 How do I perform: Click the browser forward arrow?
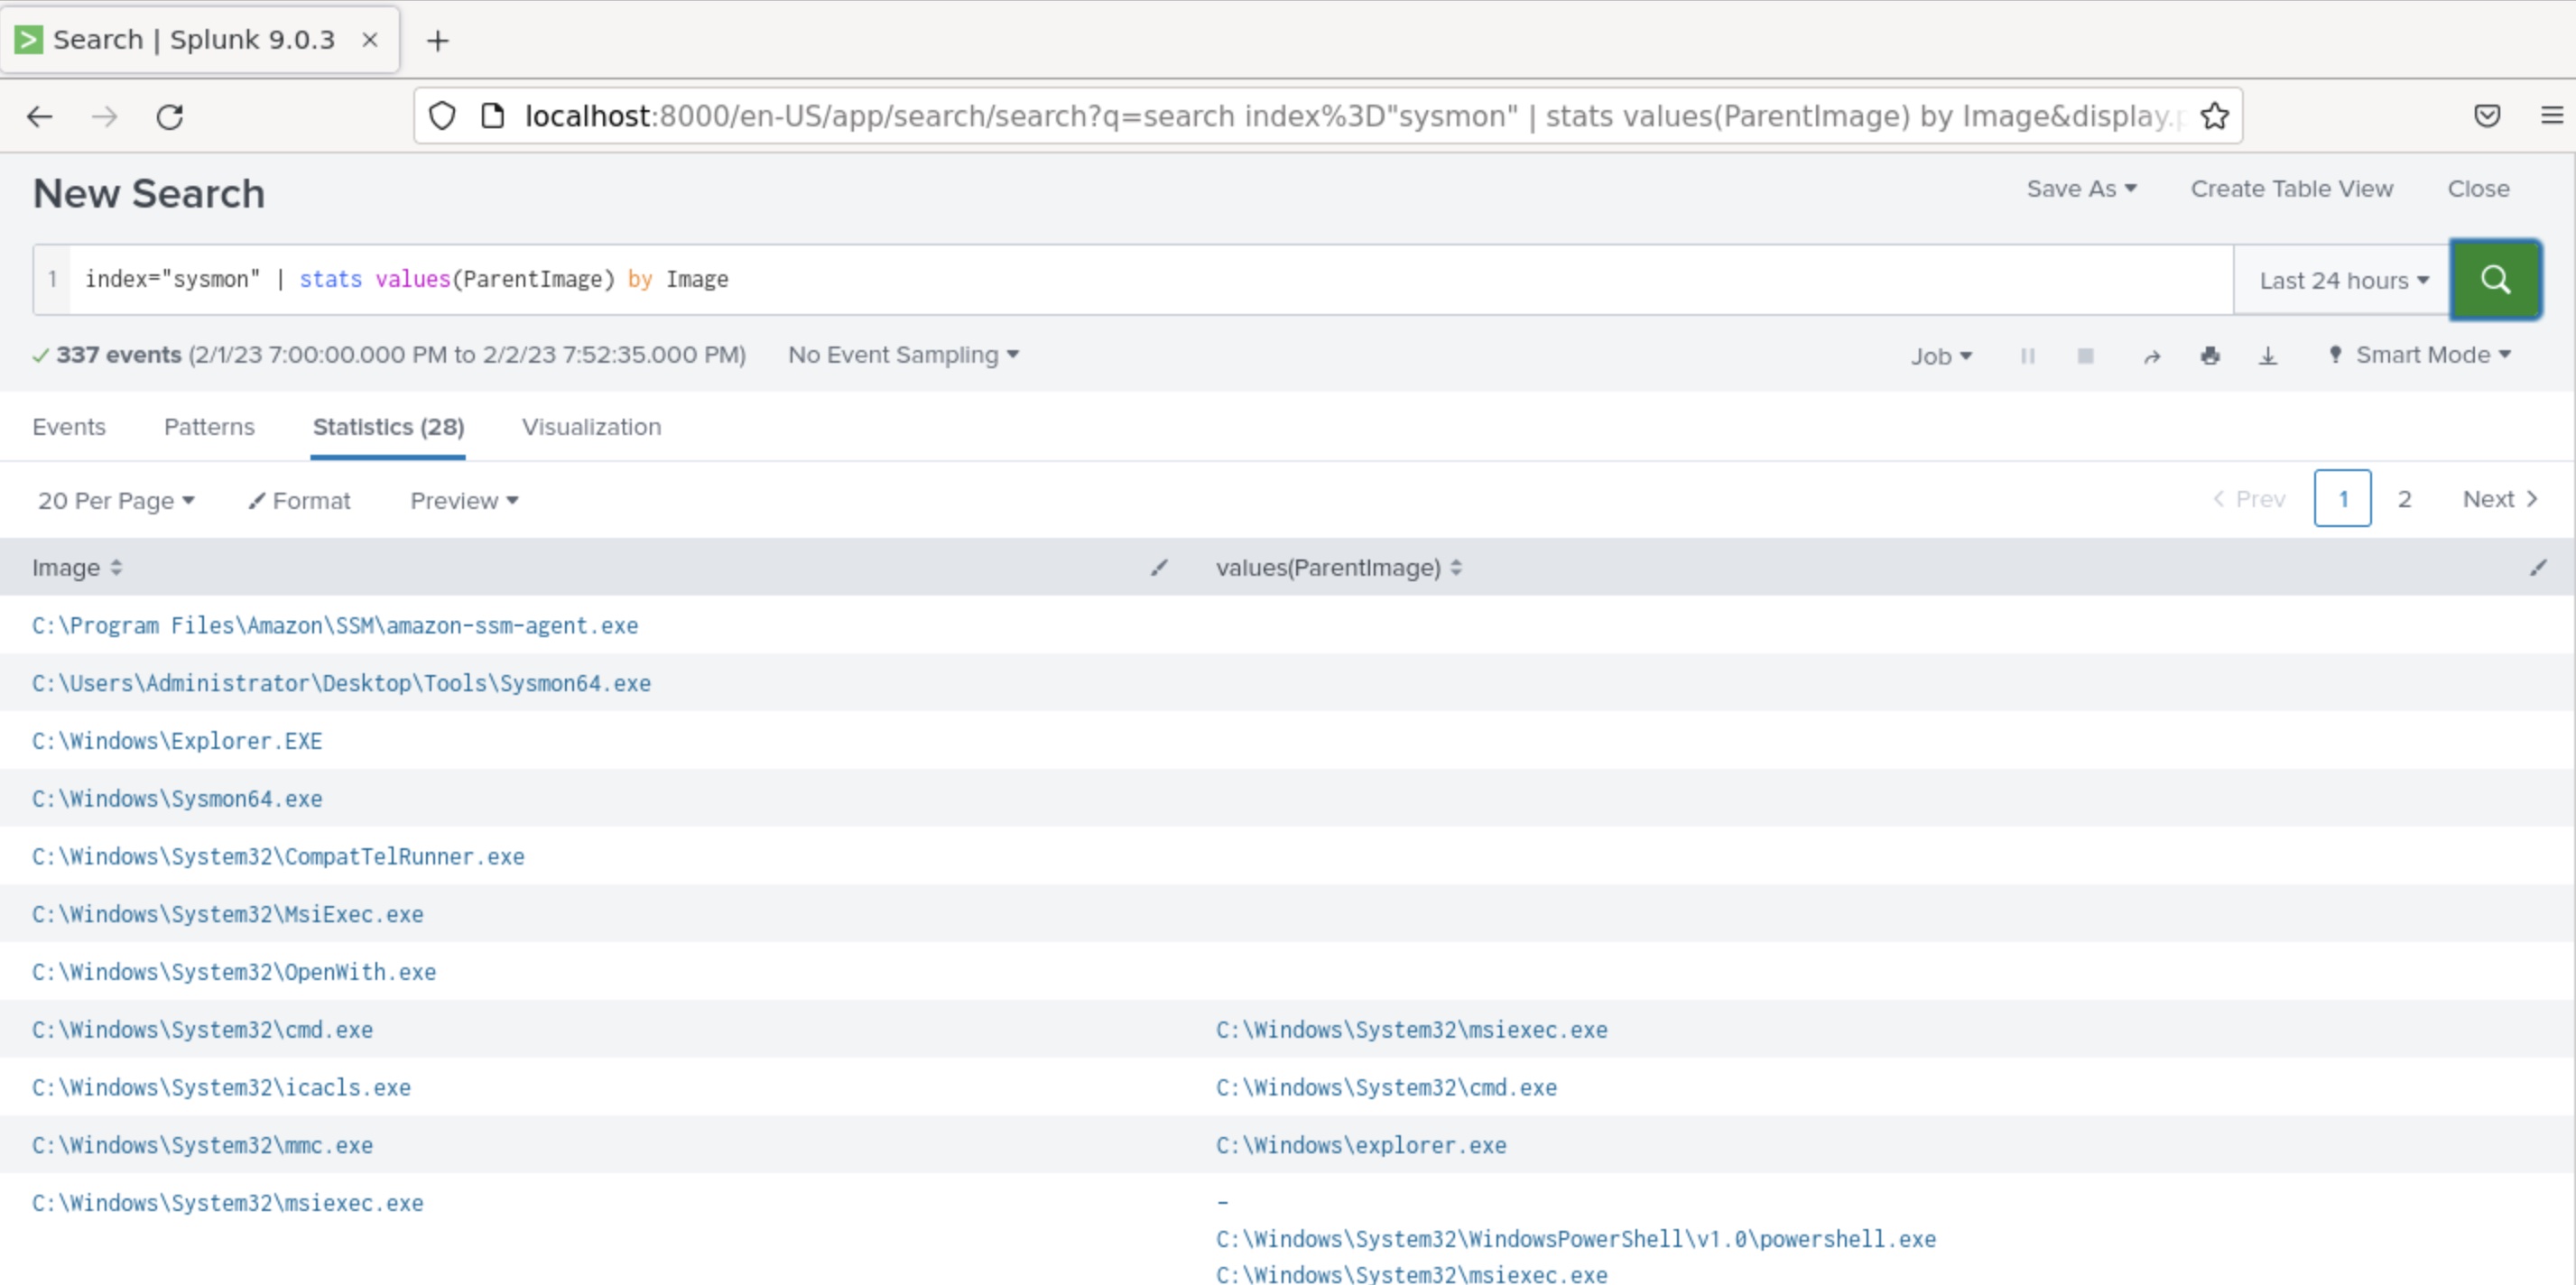pyautogui.click(x=105, y=117)
